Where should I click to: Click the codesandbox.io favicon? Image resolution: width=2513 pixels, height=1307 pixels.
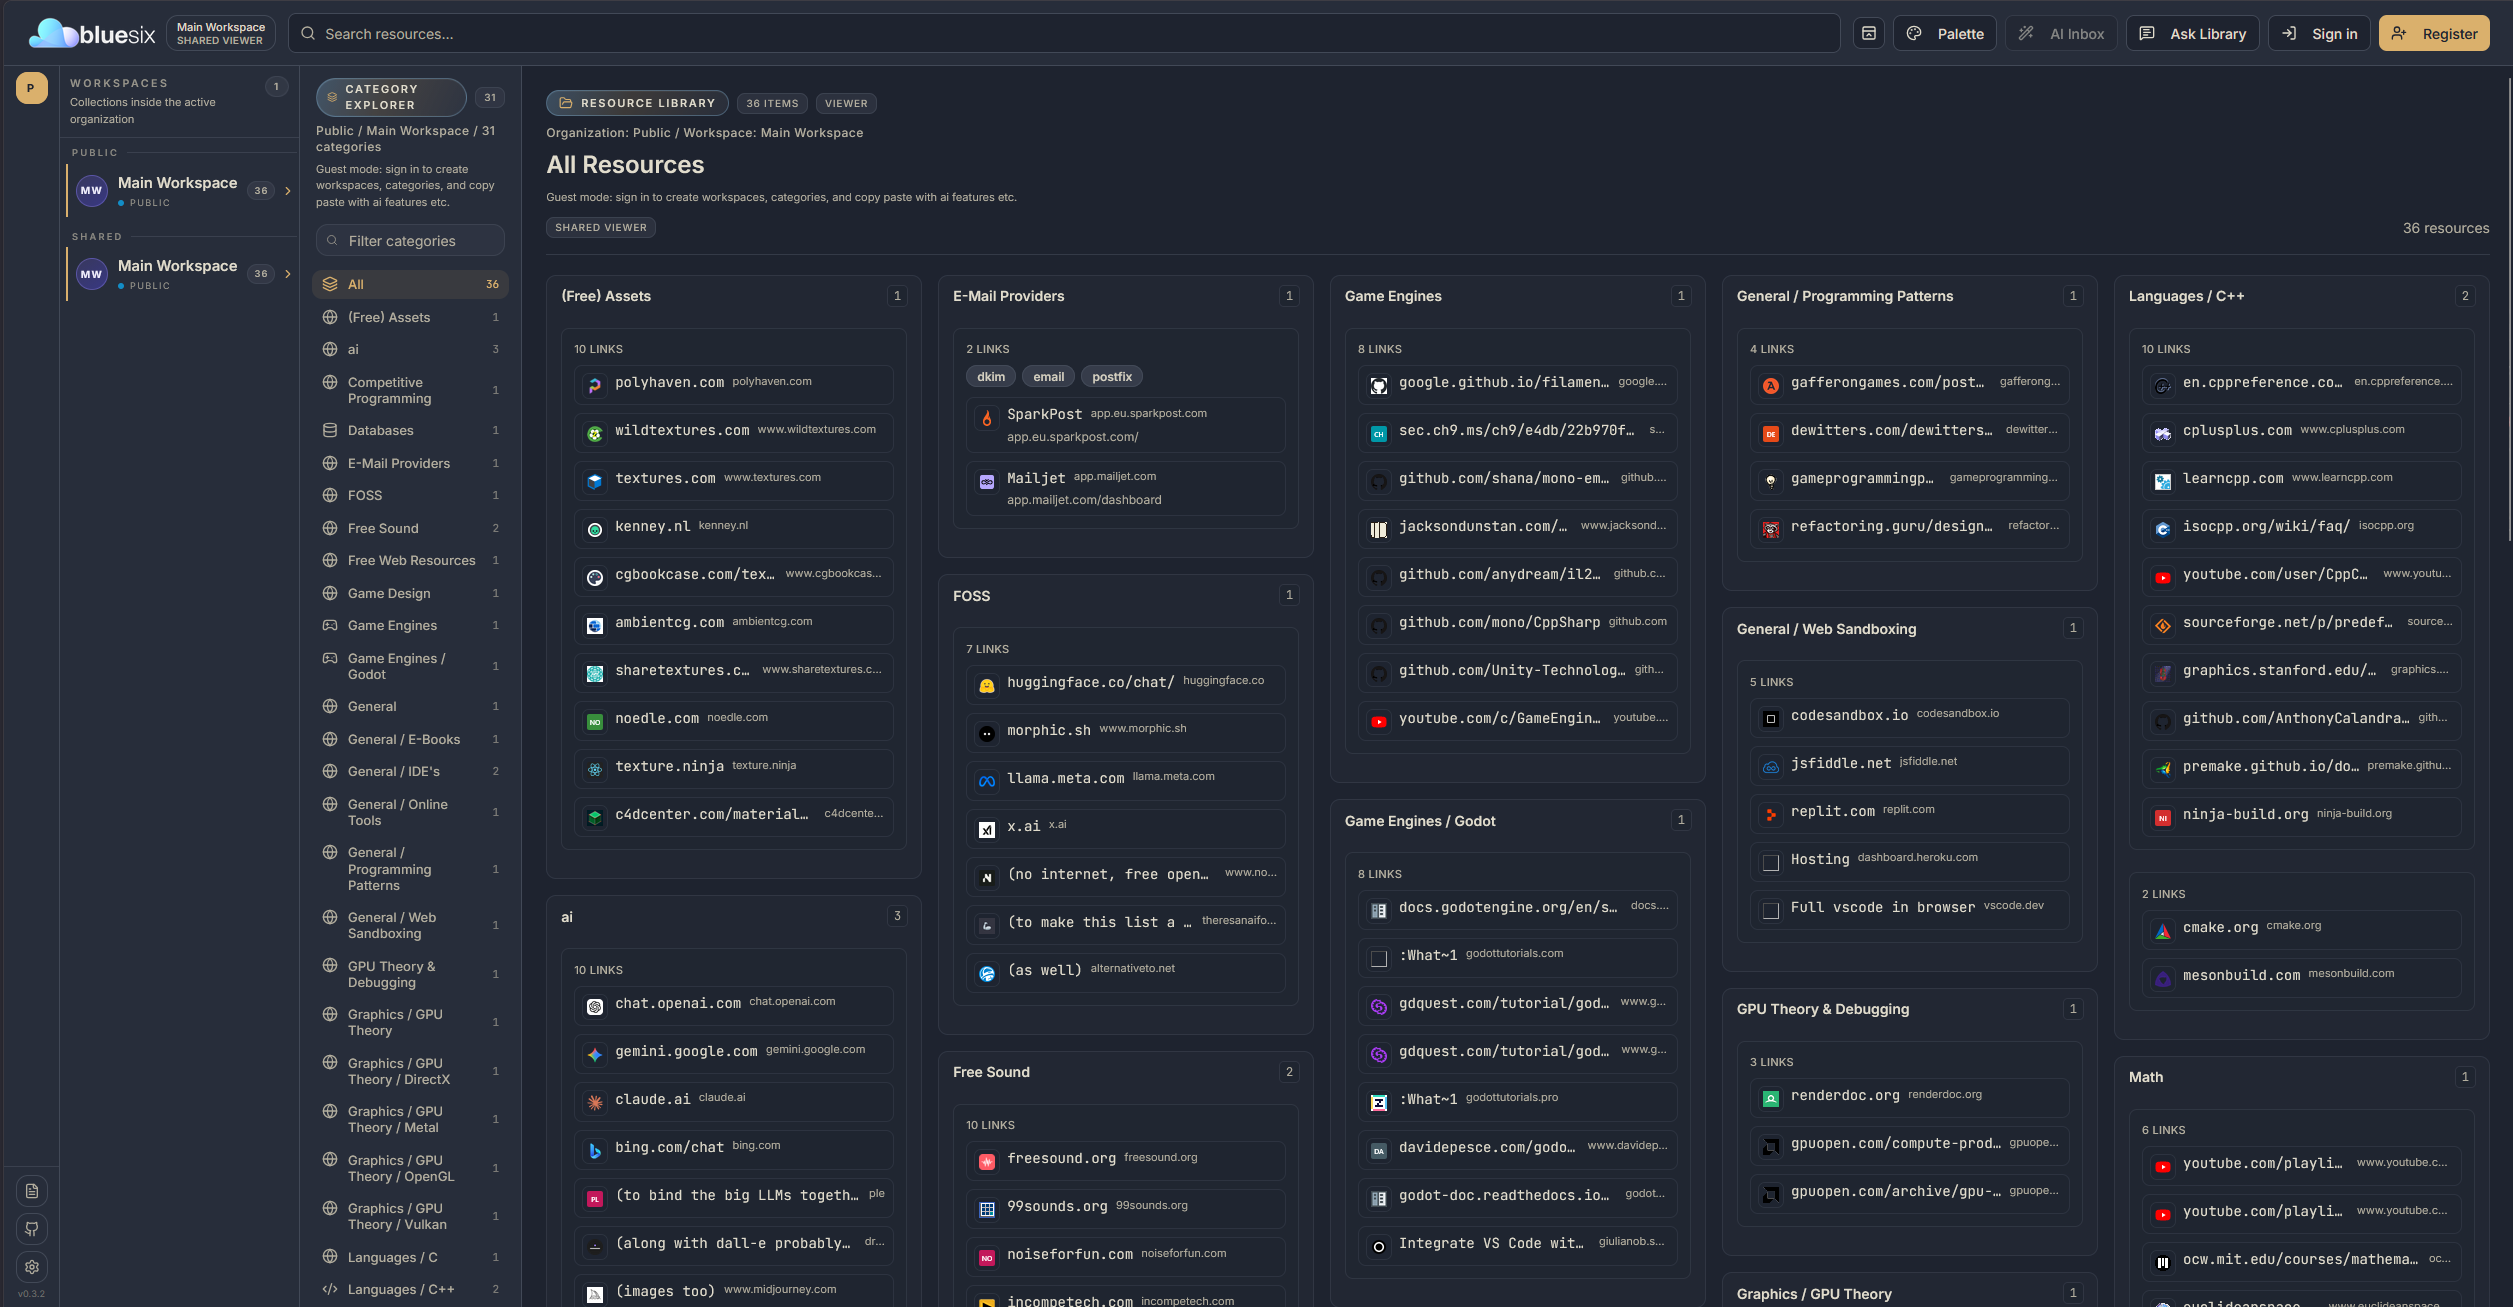(x=1771, y=718)
